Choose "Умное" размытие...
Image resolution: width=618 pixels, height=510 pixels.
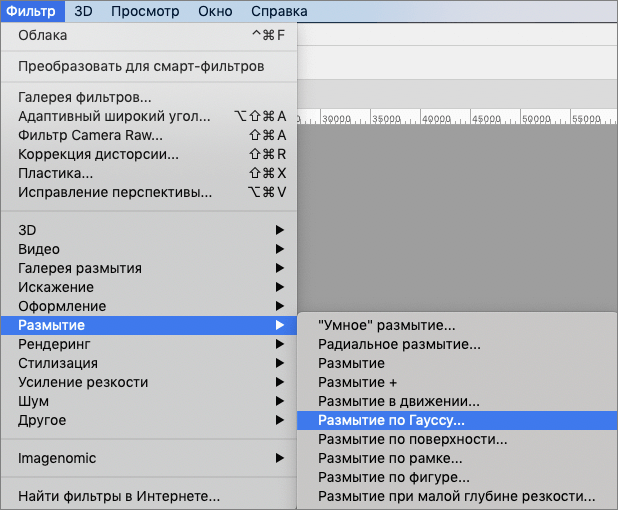457,325
